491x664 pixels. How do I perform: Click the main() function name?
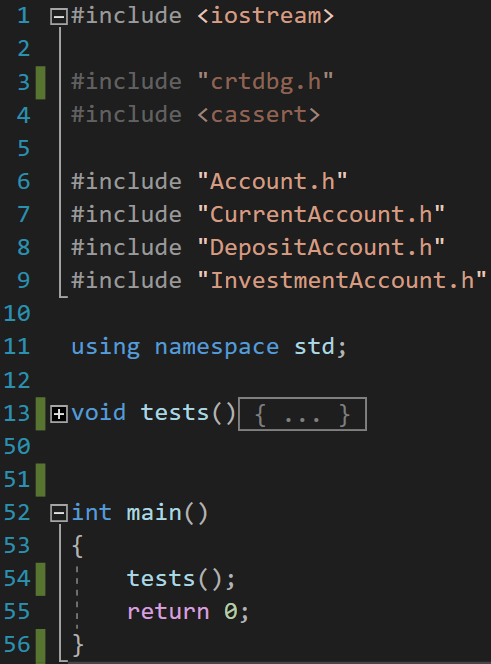[x=167, y=513]
